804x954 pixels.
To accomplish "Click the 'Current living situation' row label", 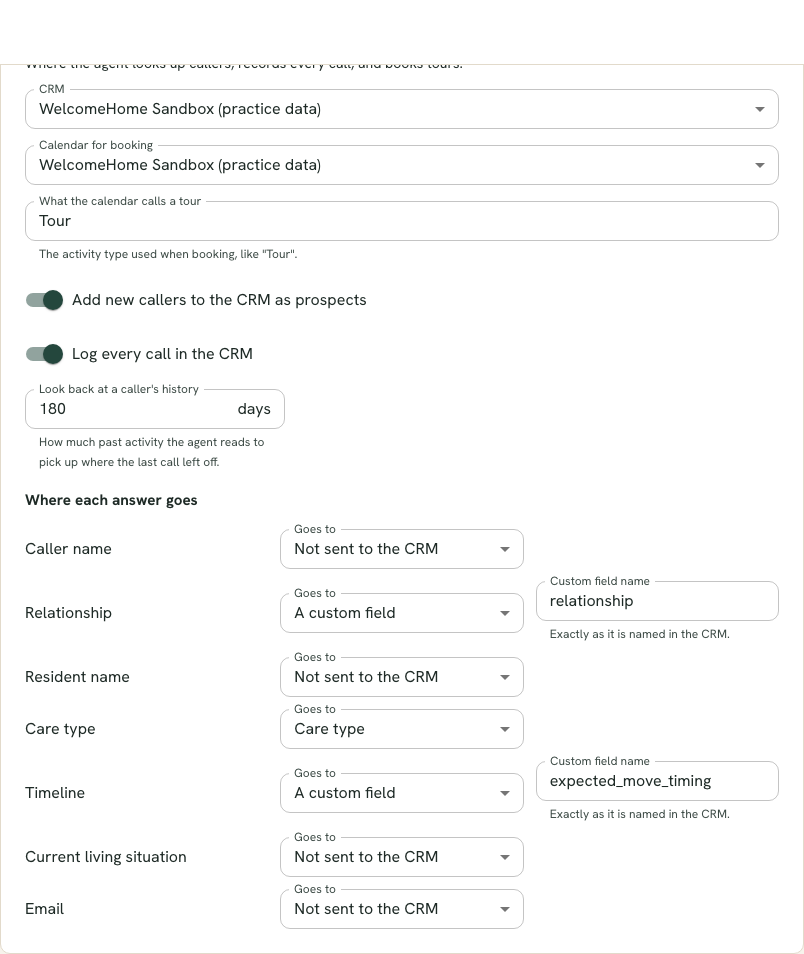I will tap(106, 857).
